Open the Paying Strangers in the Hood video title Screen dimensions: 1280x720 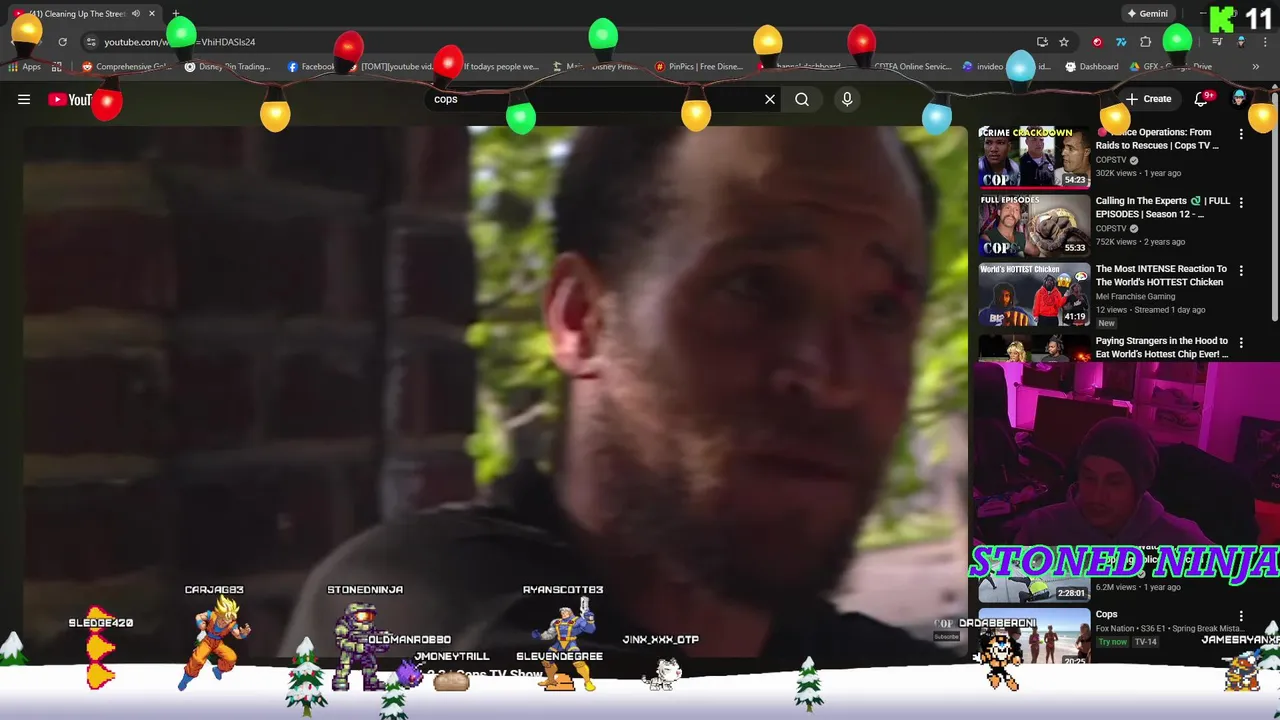click(1162, 347)
